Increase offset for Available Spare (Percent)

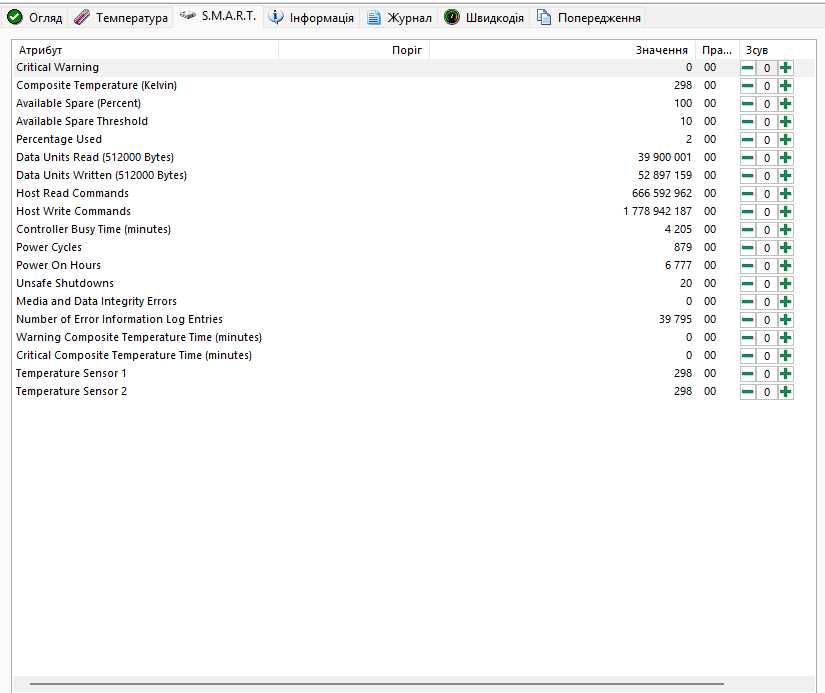tap(786, 104)
